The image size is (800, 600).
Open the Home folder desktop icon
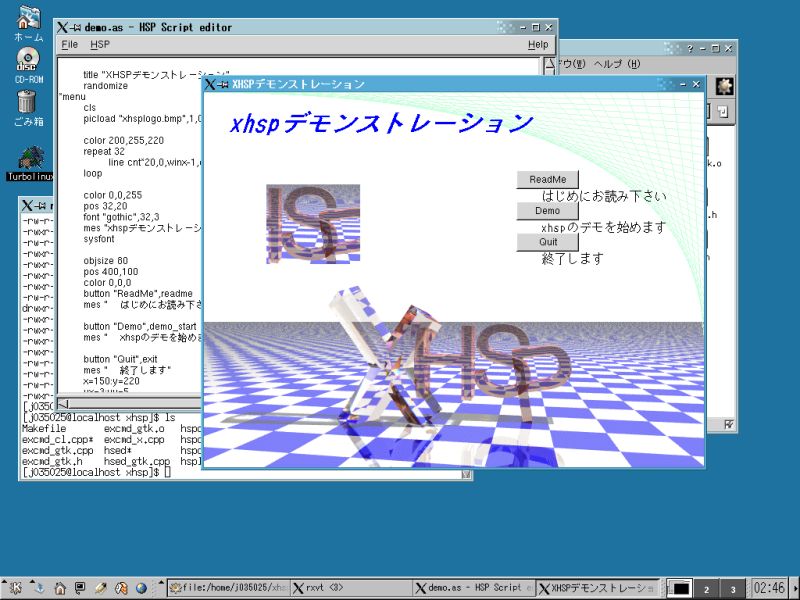[29, 18]
